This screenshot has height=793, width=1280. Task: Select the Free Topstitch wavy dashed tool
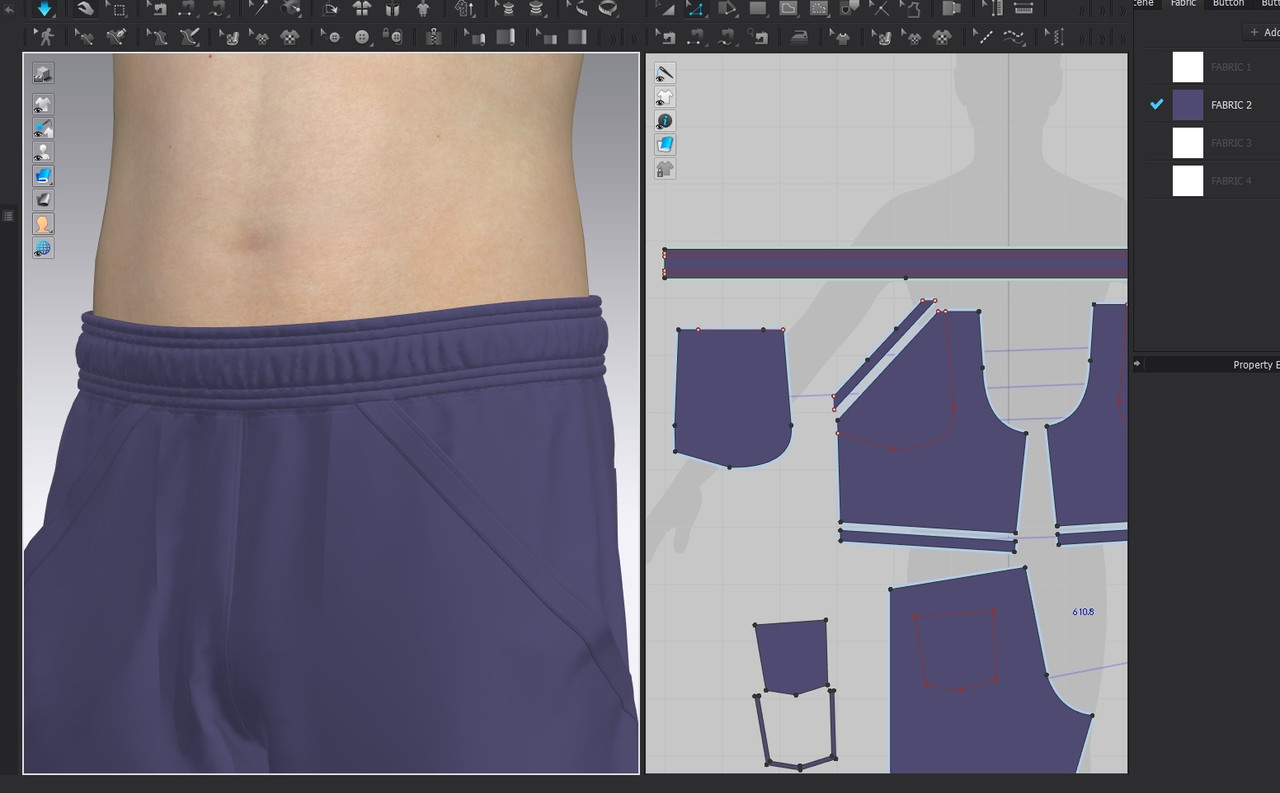pos(1014,37)
